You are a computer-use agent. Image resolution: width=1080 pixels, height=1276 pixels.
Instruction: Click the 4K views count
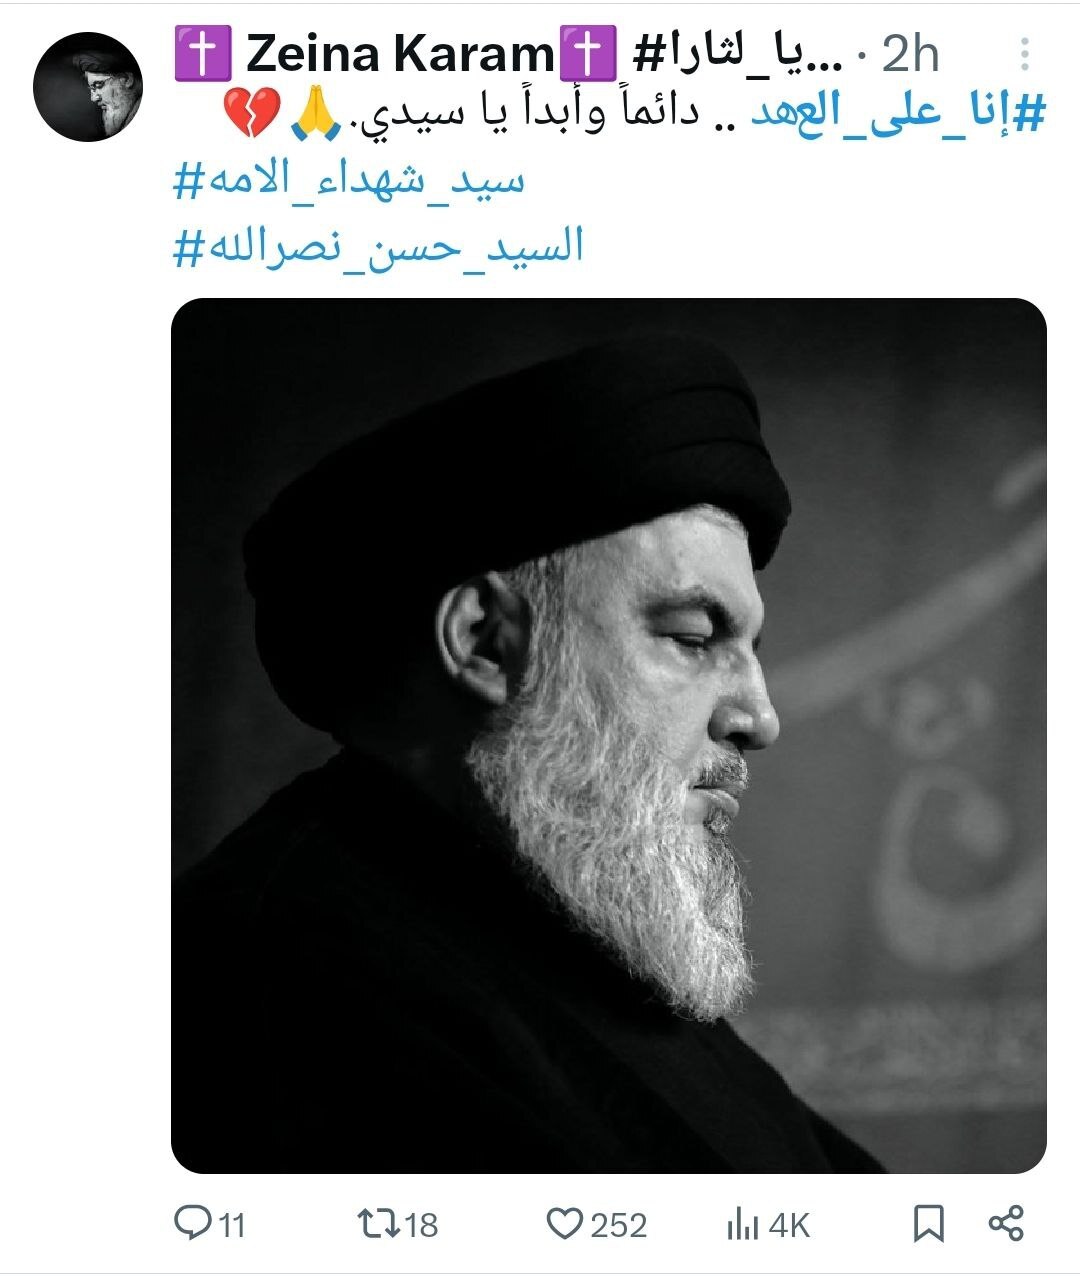tap(788, 1224)
